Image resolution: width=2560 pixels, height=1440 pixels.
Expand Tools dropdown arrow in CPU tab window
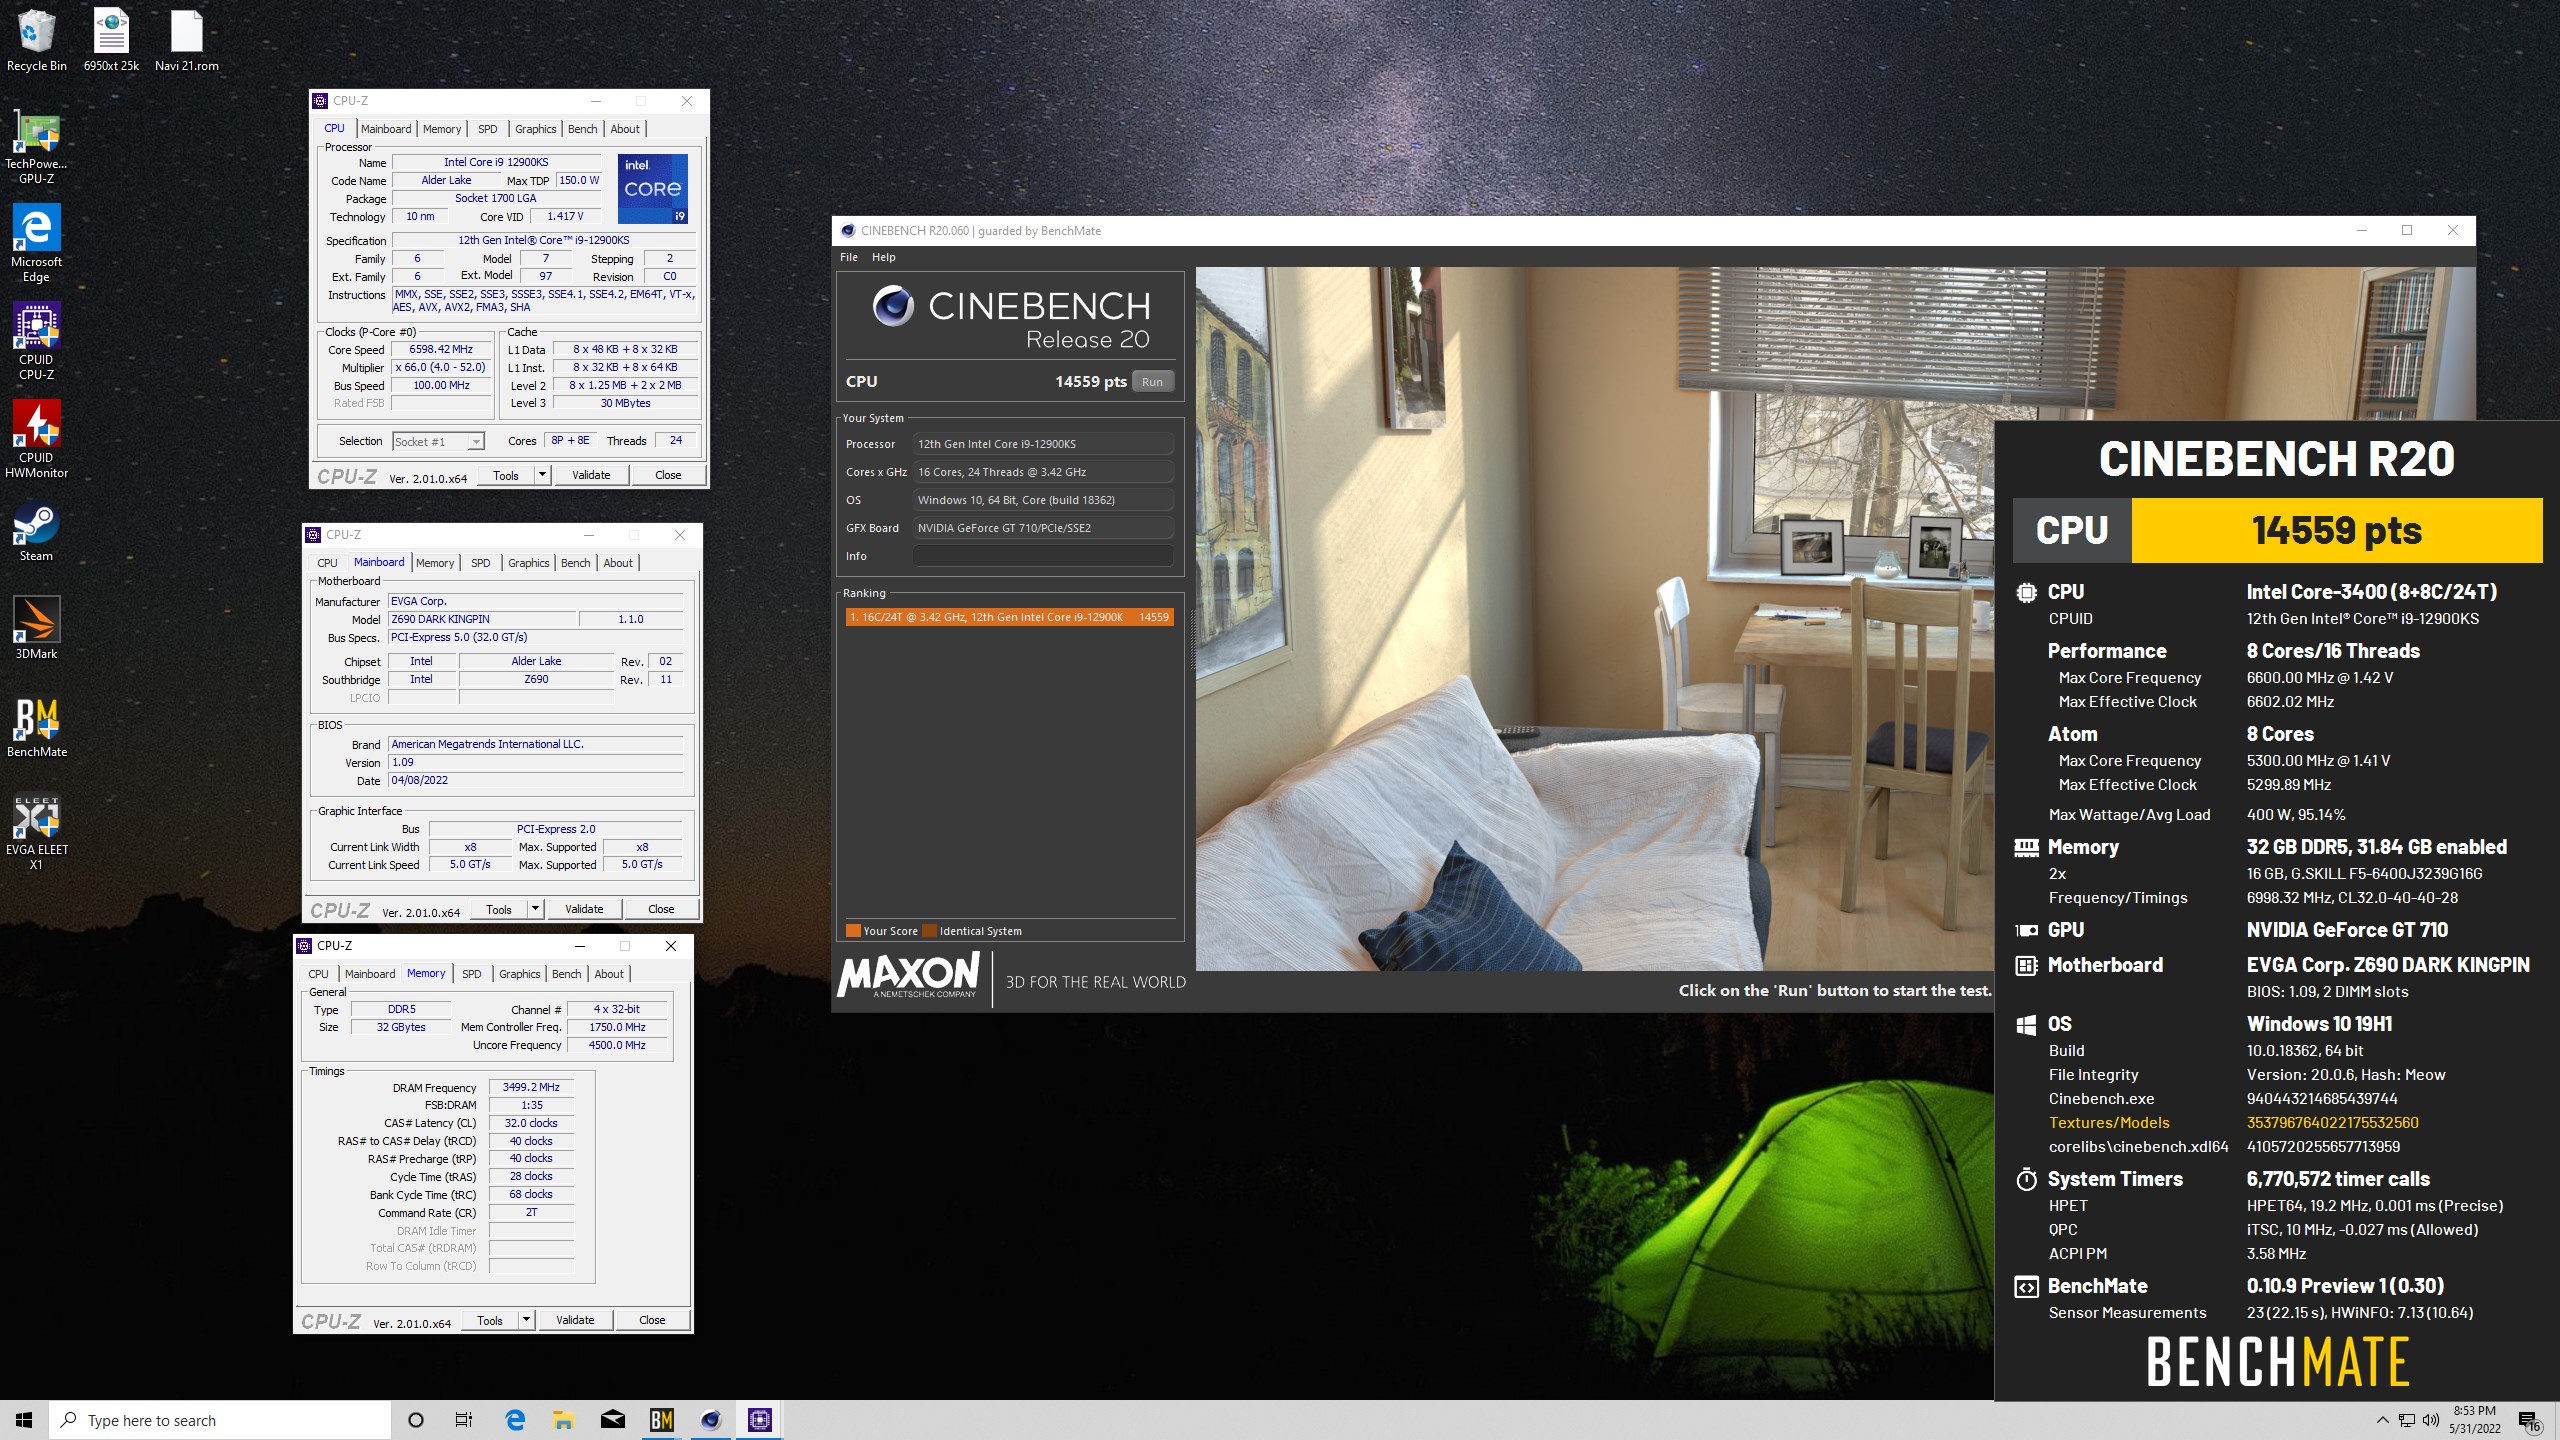[542, 475]
